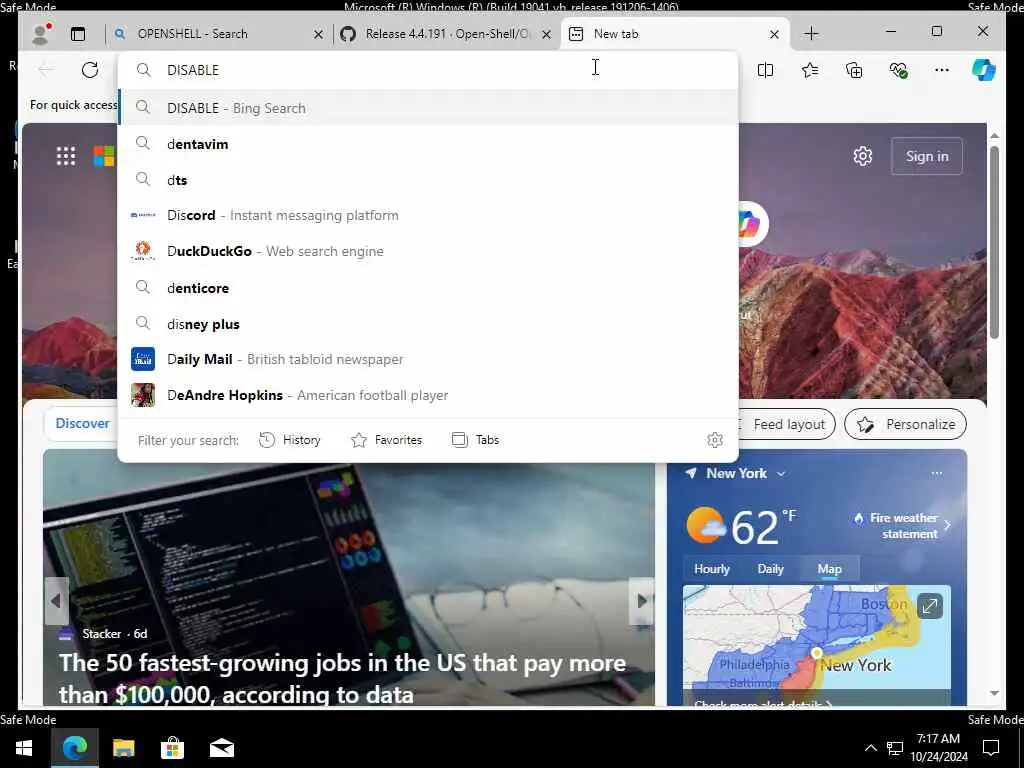Go to next news carousel story
Image resolution: width=1024 pixels, height=768 pixels.
click(642, 600)
